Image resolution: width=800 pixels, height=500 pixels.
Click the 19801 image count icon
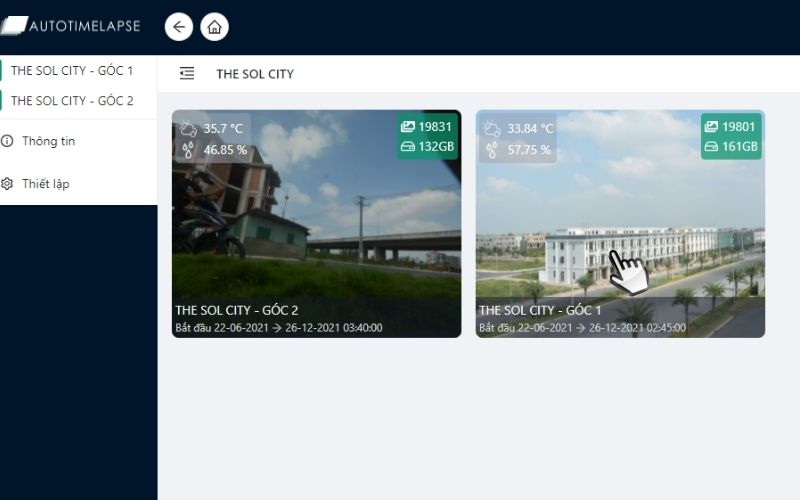(711, 127)
